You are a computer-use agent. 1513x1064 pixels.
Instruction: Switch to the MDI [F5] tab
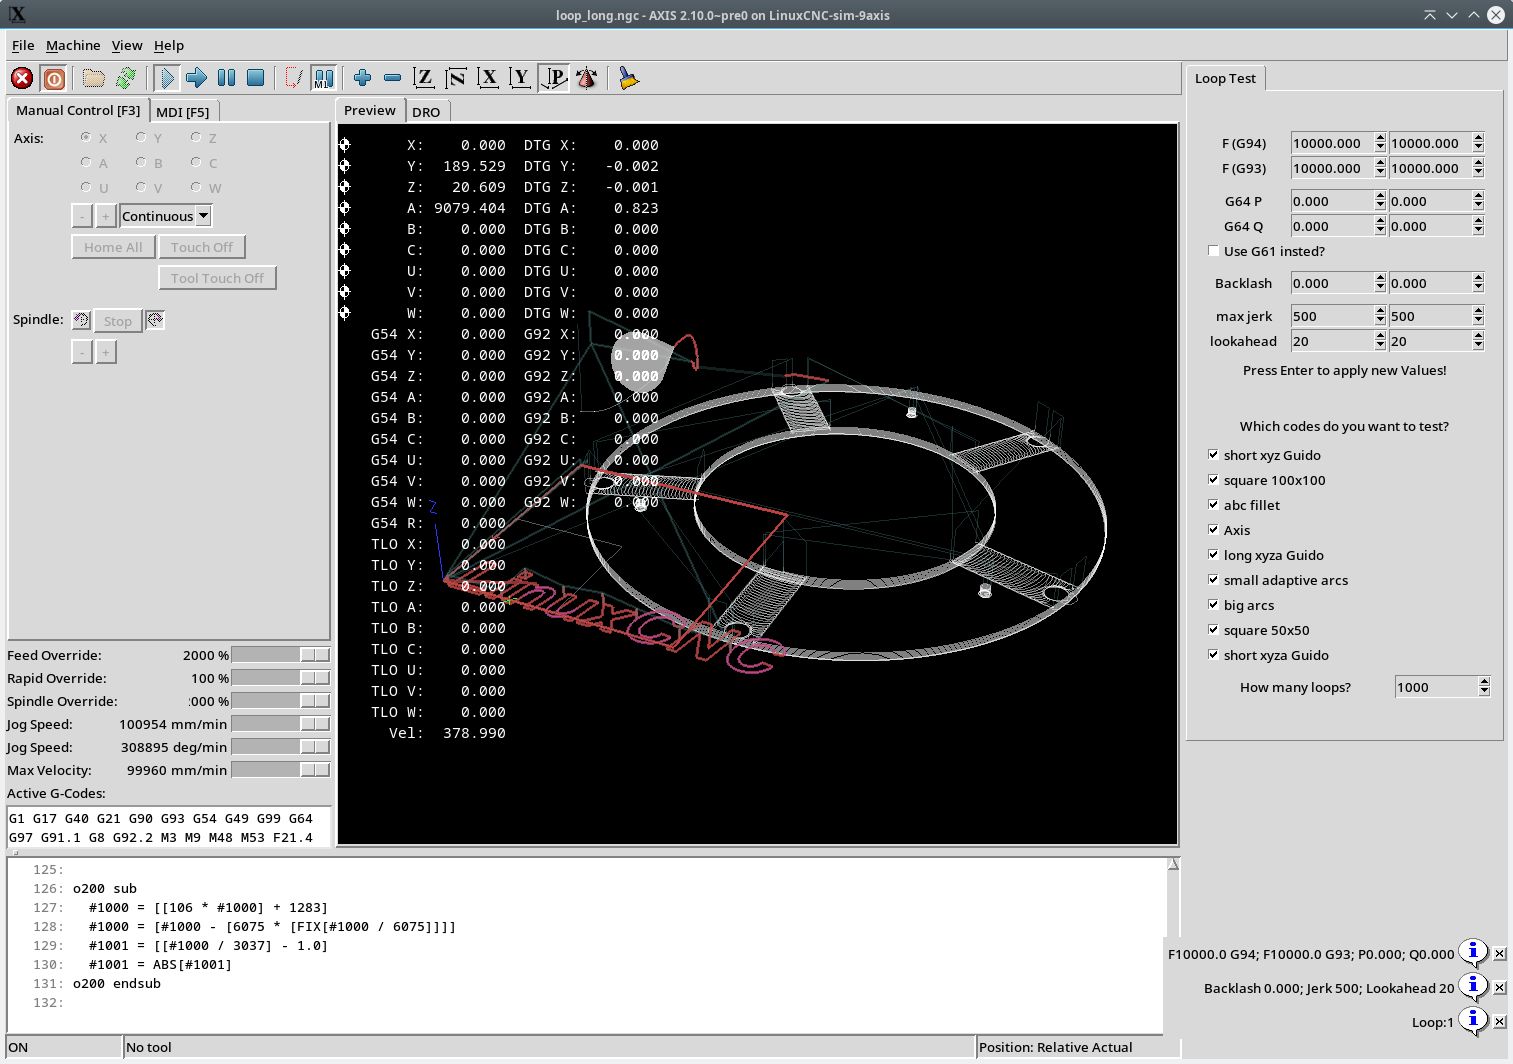[183, 112]
